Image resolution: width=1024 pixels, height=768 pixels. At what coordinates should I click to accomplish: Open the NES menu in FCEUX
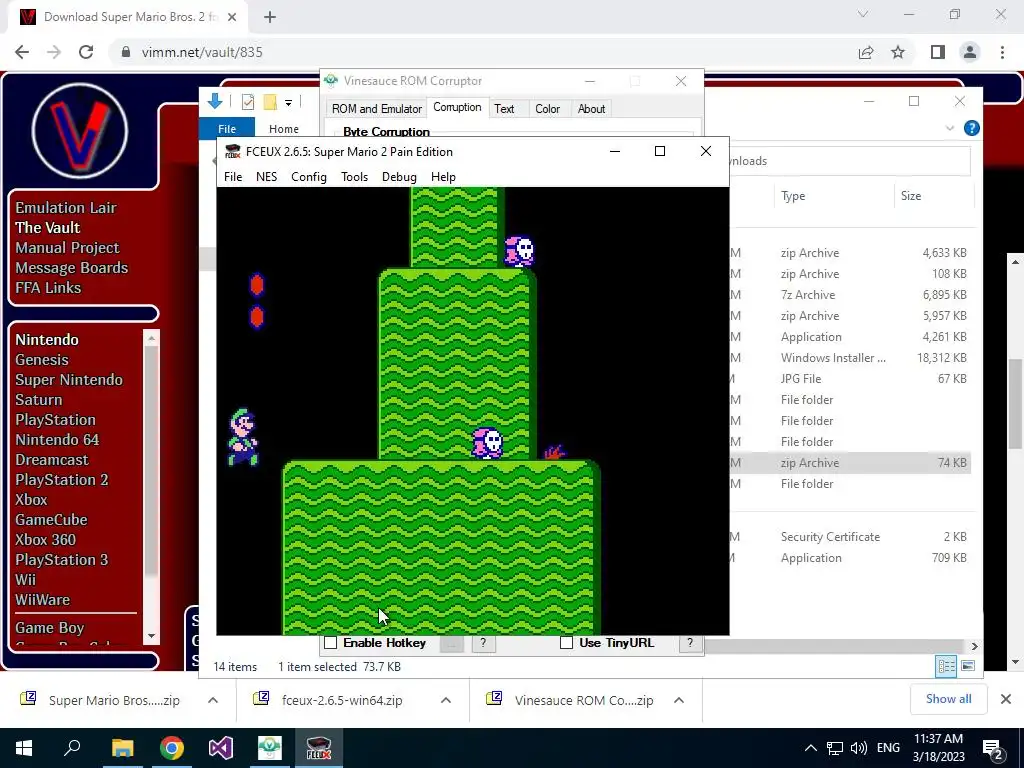266,177
